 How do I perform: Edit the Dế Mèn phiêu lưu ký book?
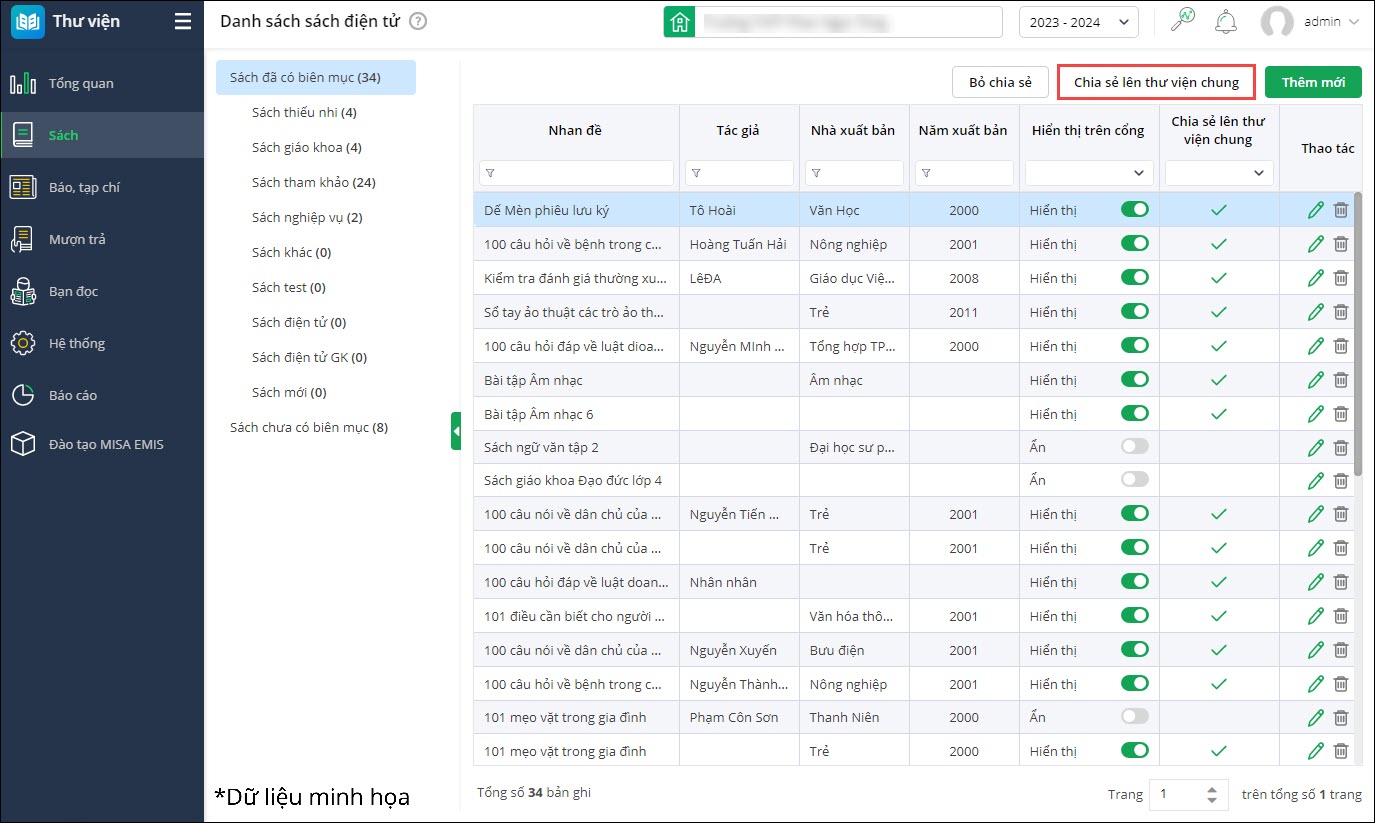(1316, 210)
